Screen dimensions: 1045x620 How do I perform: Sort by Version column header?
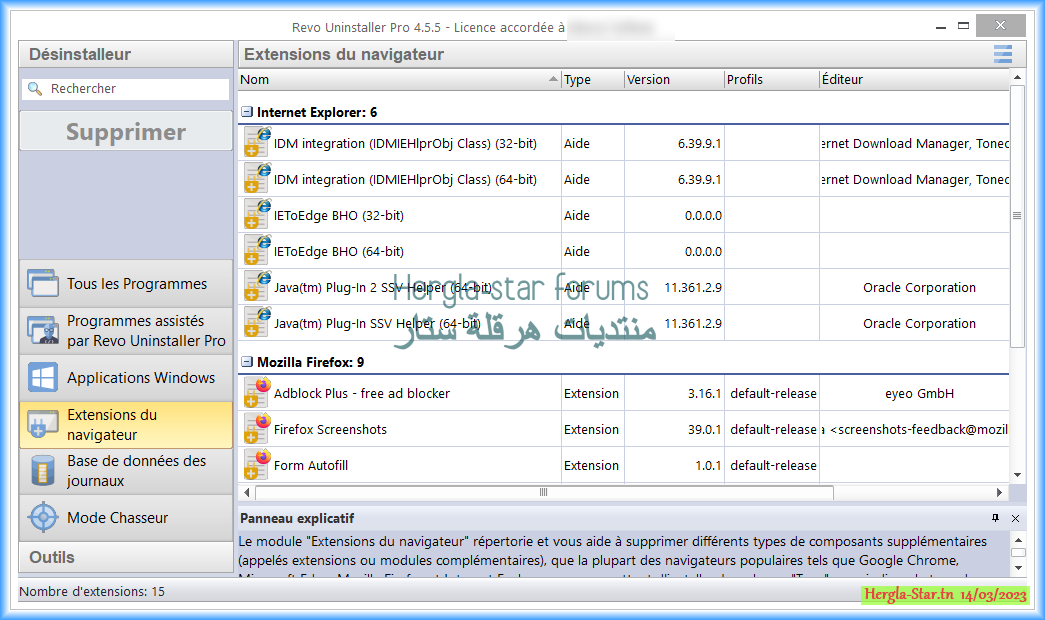point(674,79)
